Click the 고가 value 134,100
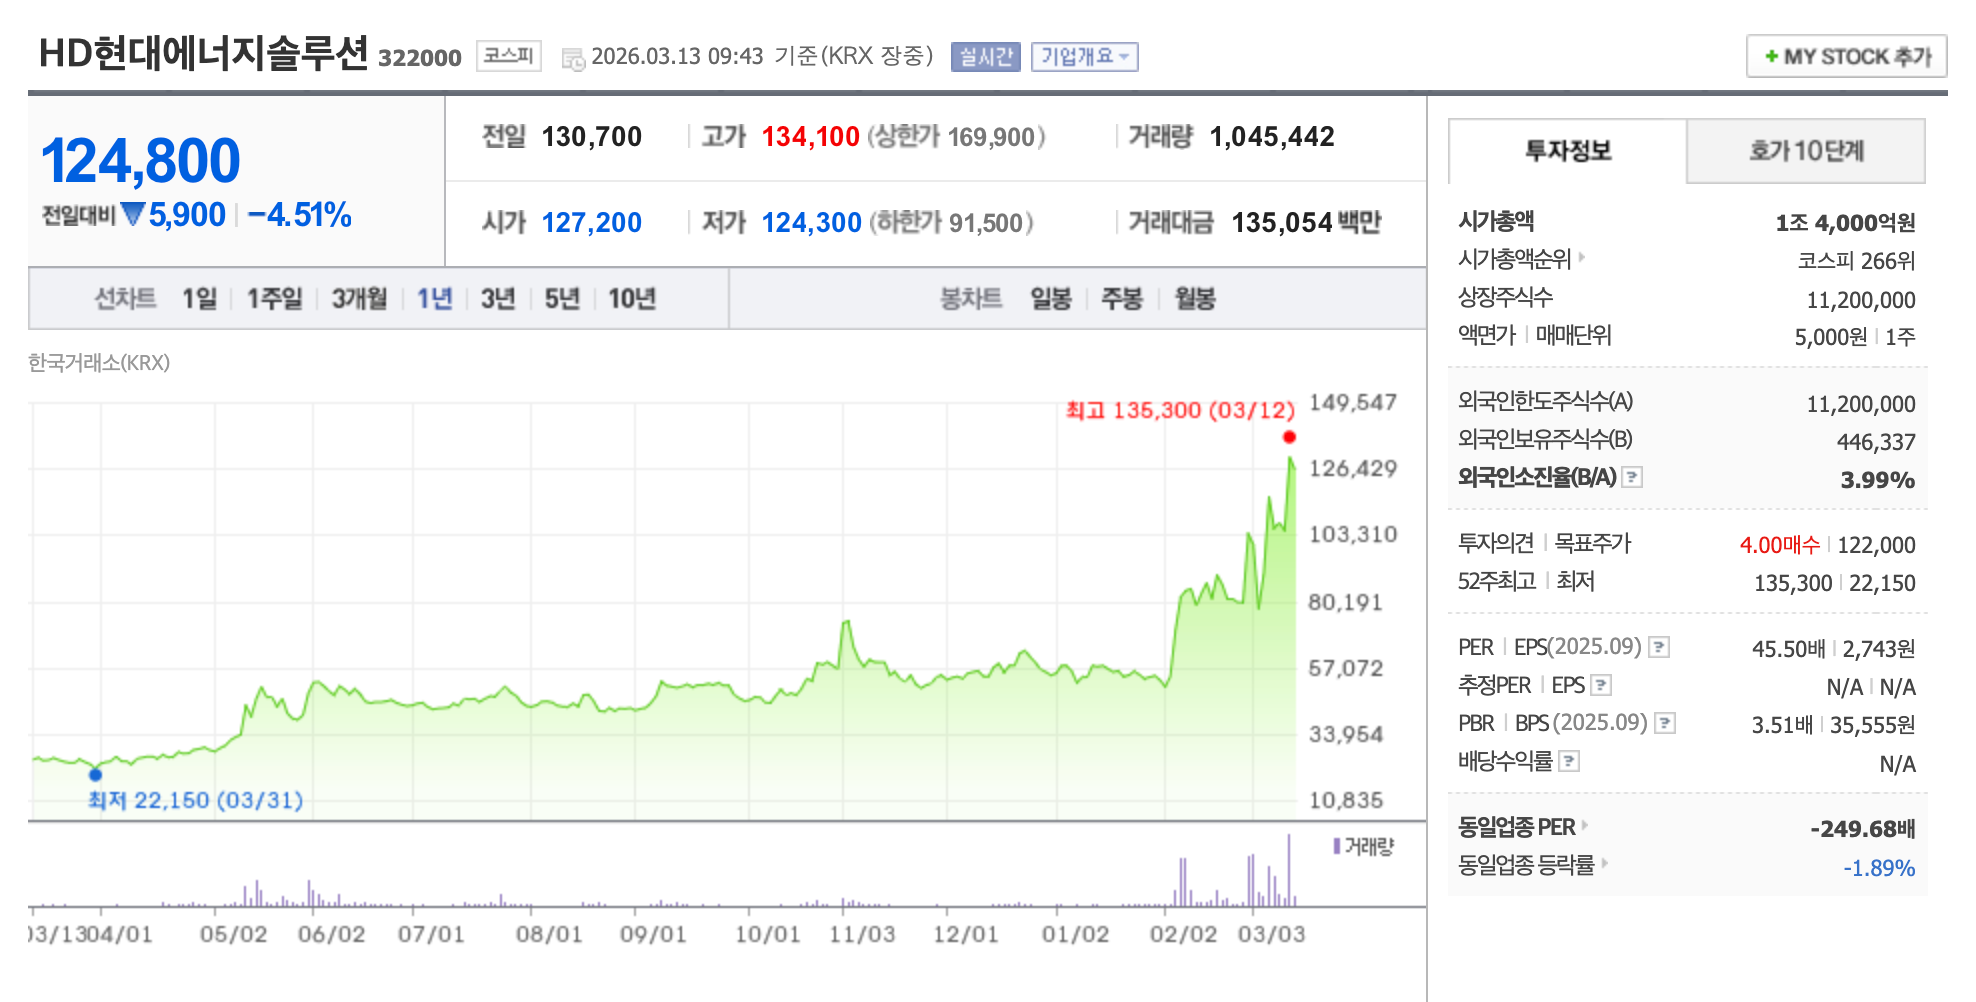Image resolution: width=1976 pixels, height=1002 pixels. pyautogui.click(x=811, y=137)
